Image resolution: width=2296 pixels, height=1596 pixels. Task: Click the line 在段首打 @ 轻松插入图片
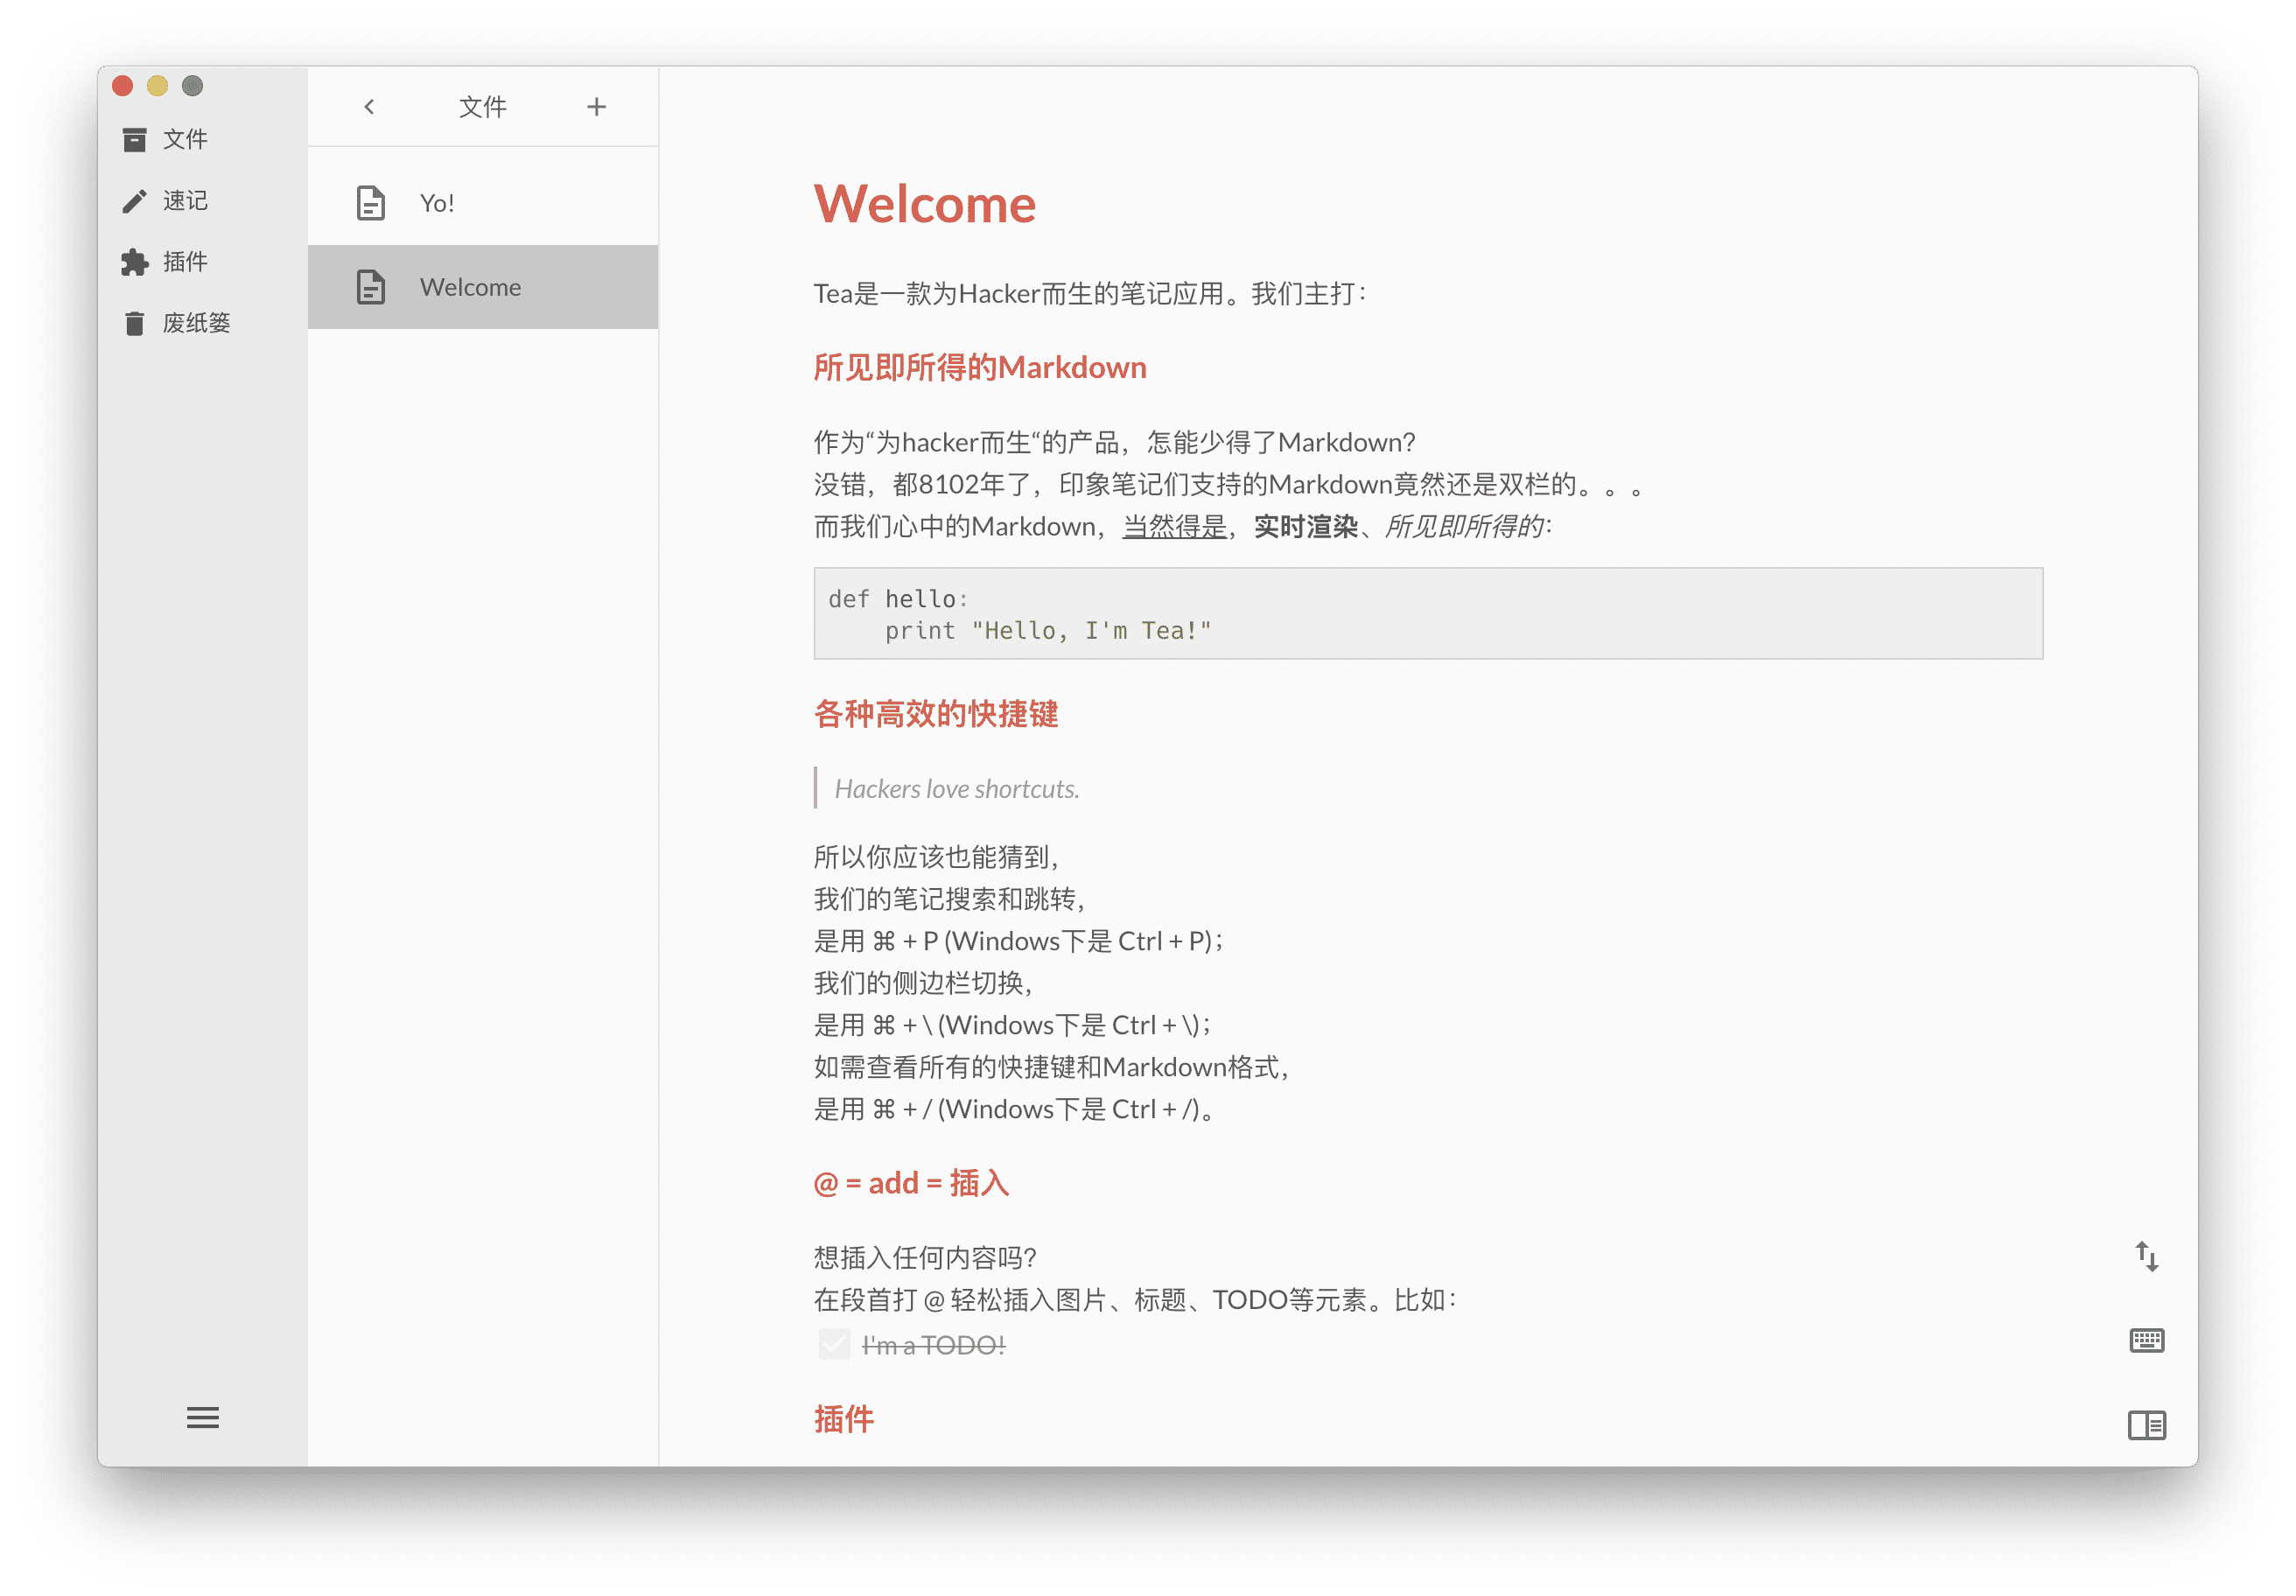pos(1136,1299)
